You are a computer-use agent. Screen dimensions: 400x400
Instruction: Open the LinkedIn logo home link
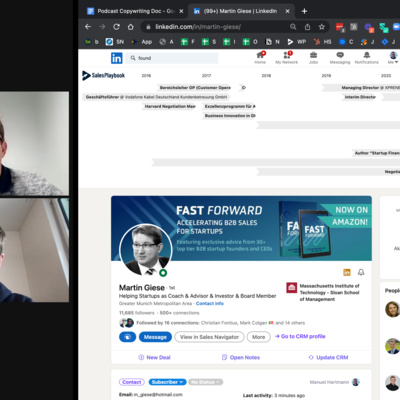(x=117, y=58)
